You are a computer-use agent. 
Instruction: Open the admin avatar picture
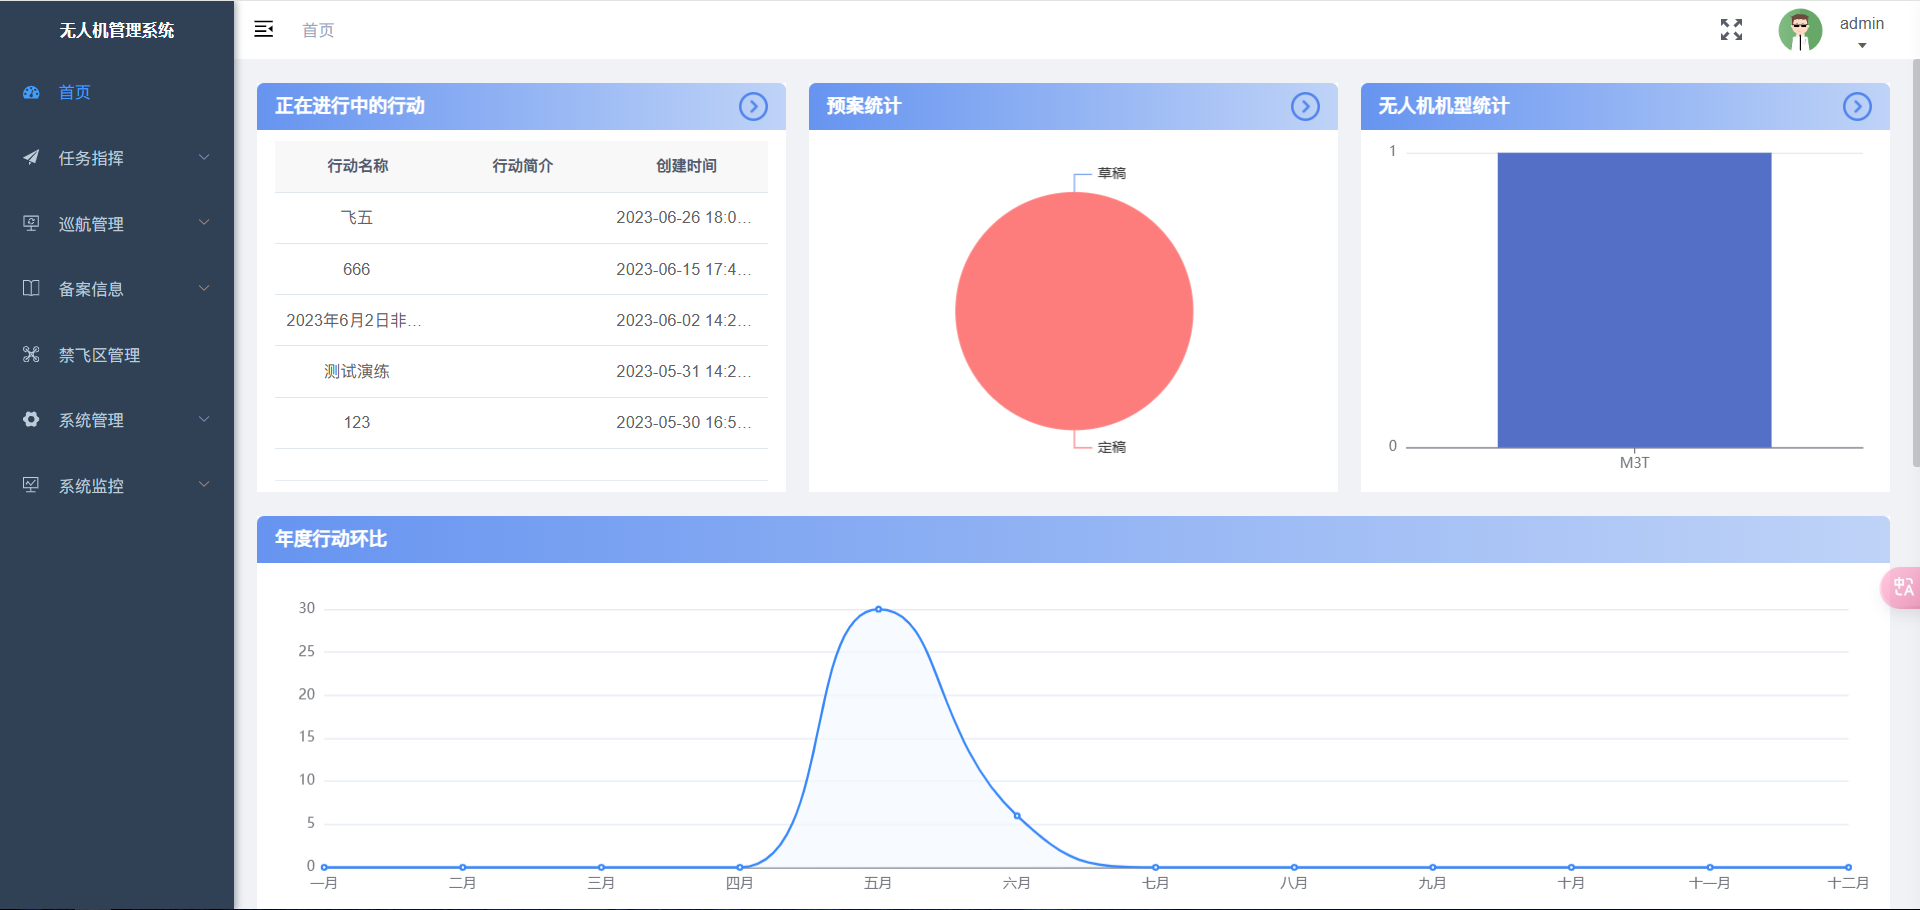coord(1800,30)
